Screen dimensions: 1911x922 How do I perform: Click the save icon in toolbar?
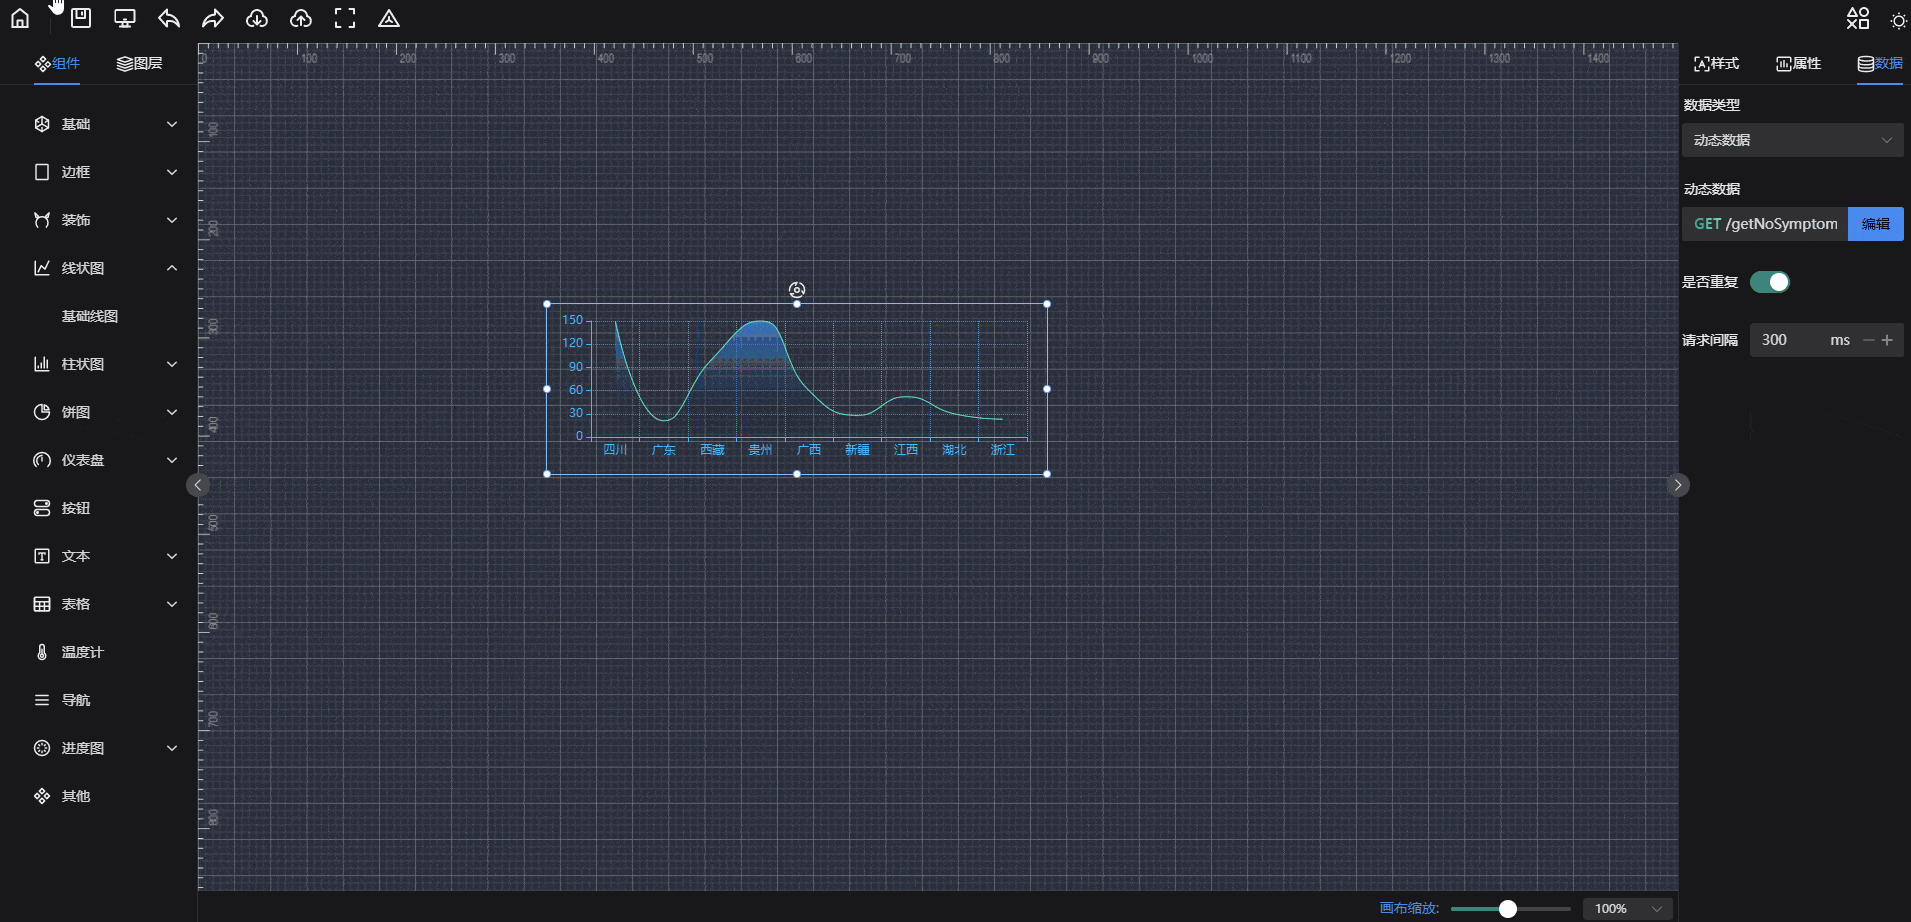point(81,18)
